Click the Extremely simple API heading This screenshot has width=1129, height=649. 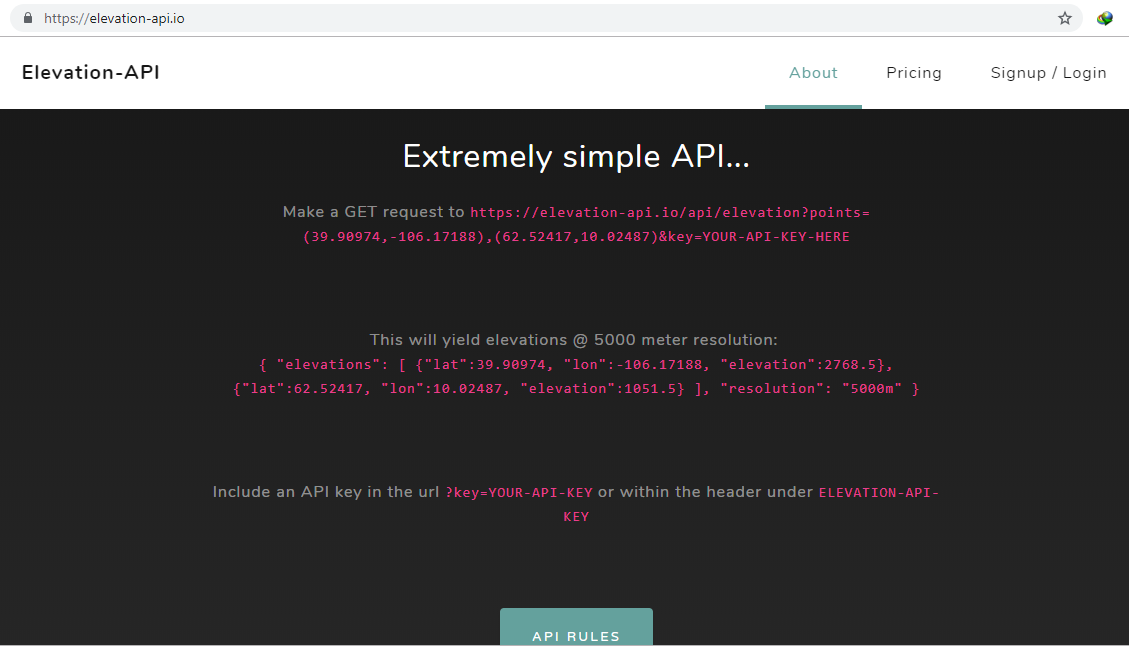576,156
